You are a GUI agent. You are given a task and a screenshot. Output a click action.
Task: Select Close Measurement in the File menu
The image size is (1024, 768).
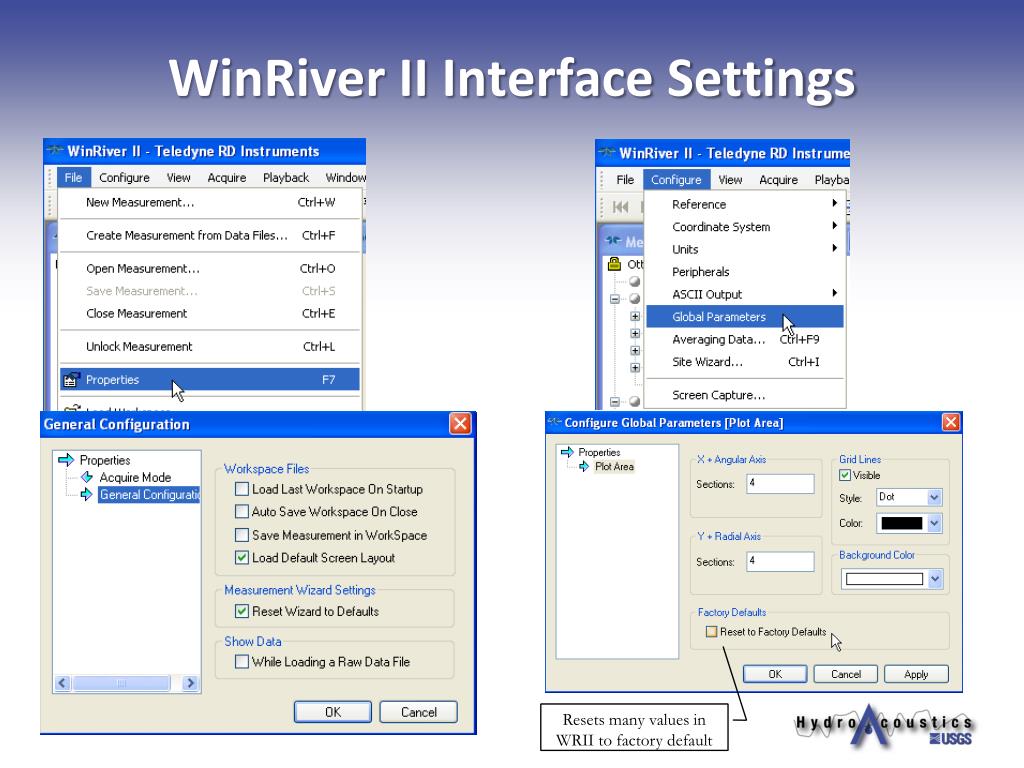pos(210,313)
